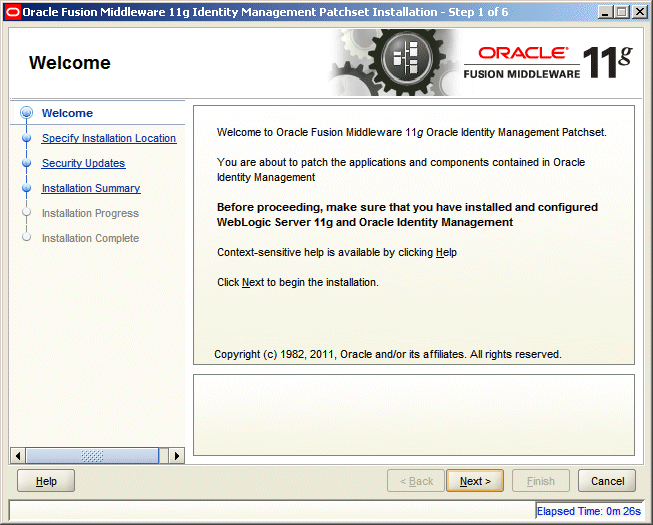
Task: Click bullet icon beside Installation Progress
Action: (26, 212)
